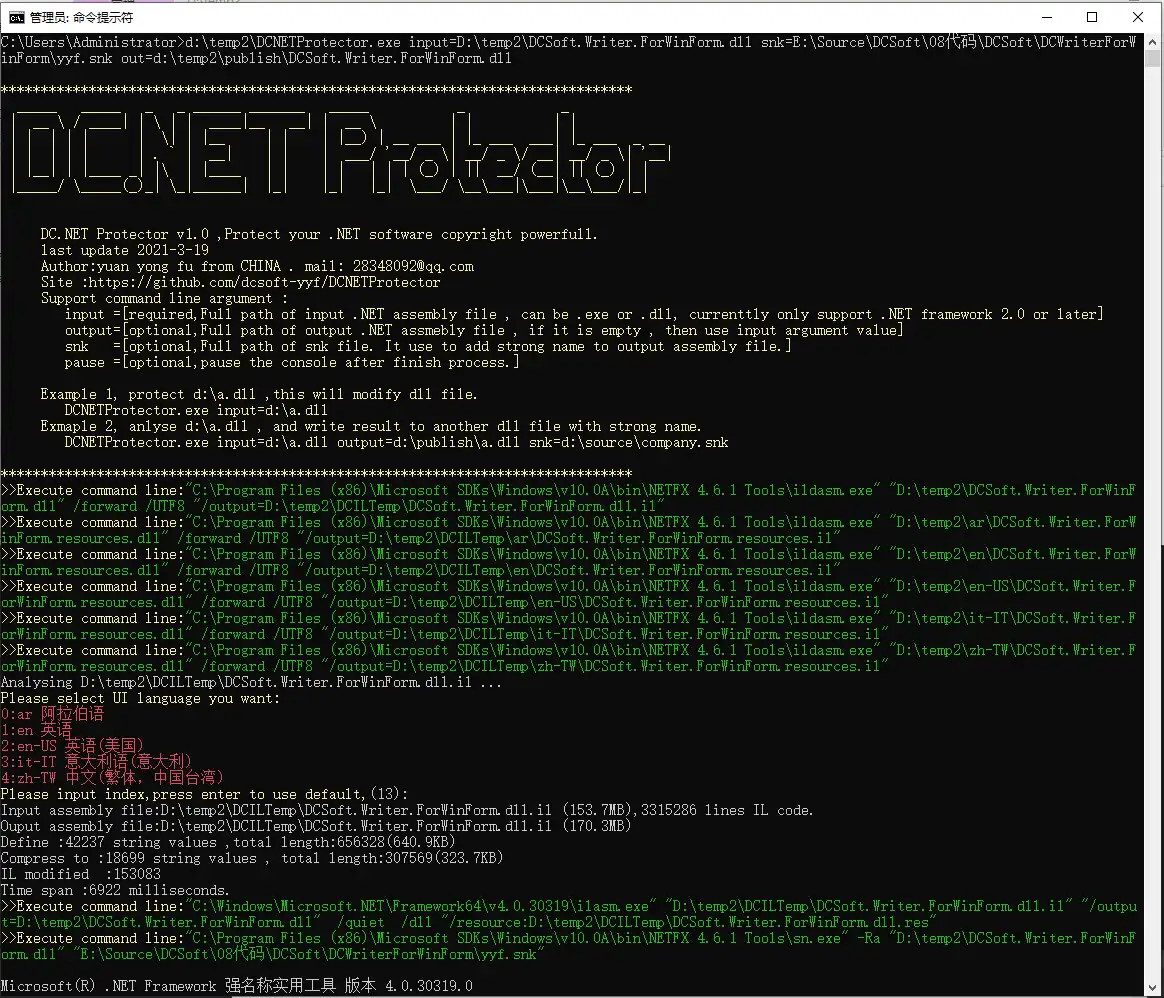This screenshot has width=1164, height=998.
Task: Click the 'input =[required' argument line
Action: coord(584,314)
